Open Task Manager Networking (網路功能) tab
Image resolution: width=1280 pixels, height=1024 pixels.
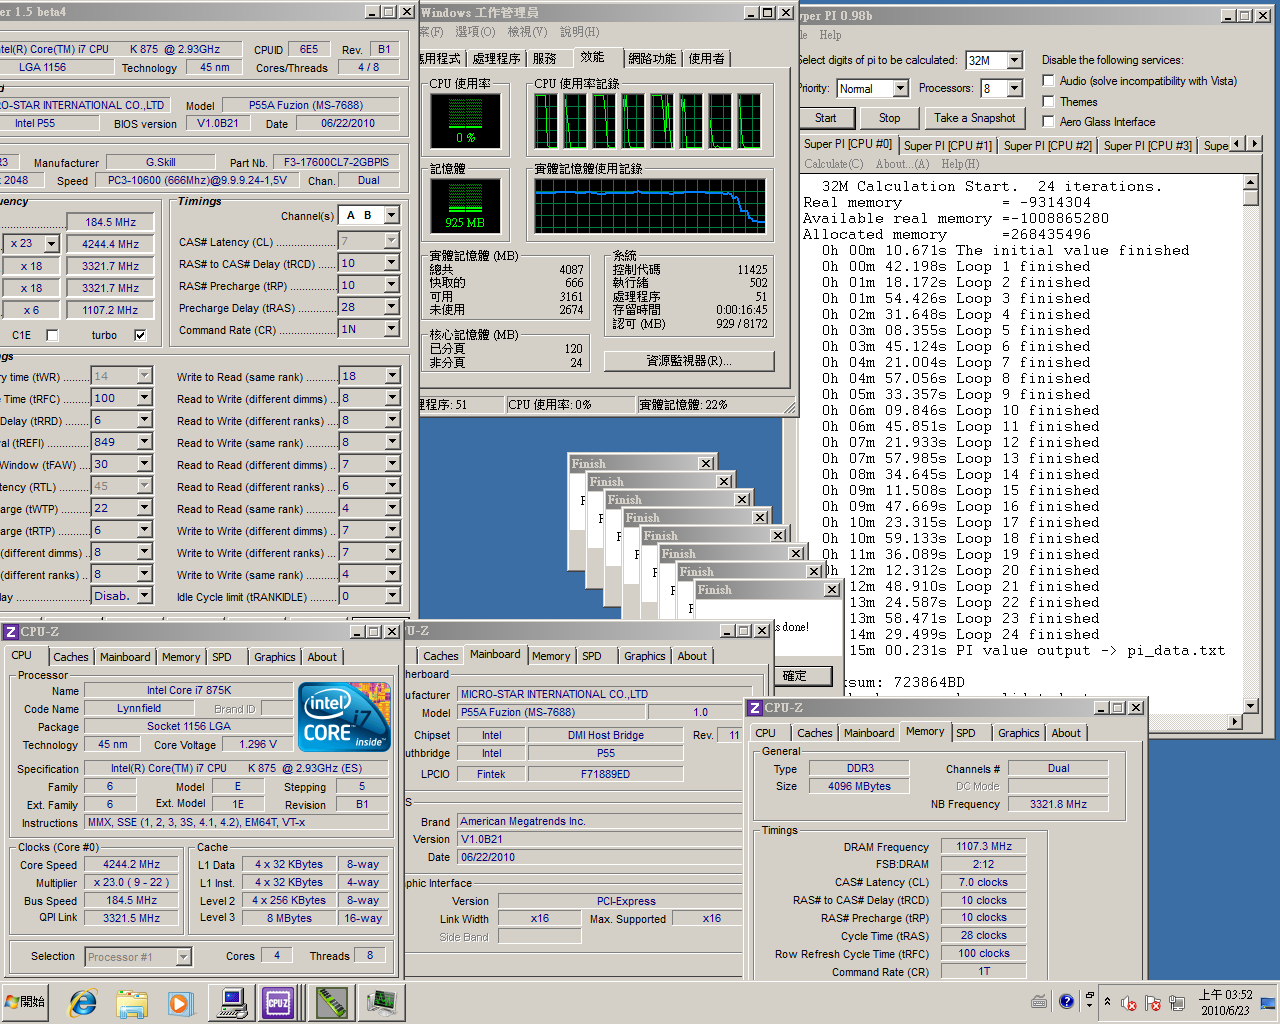tap(652, 59)
